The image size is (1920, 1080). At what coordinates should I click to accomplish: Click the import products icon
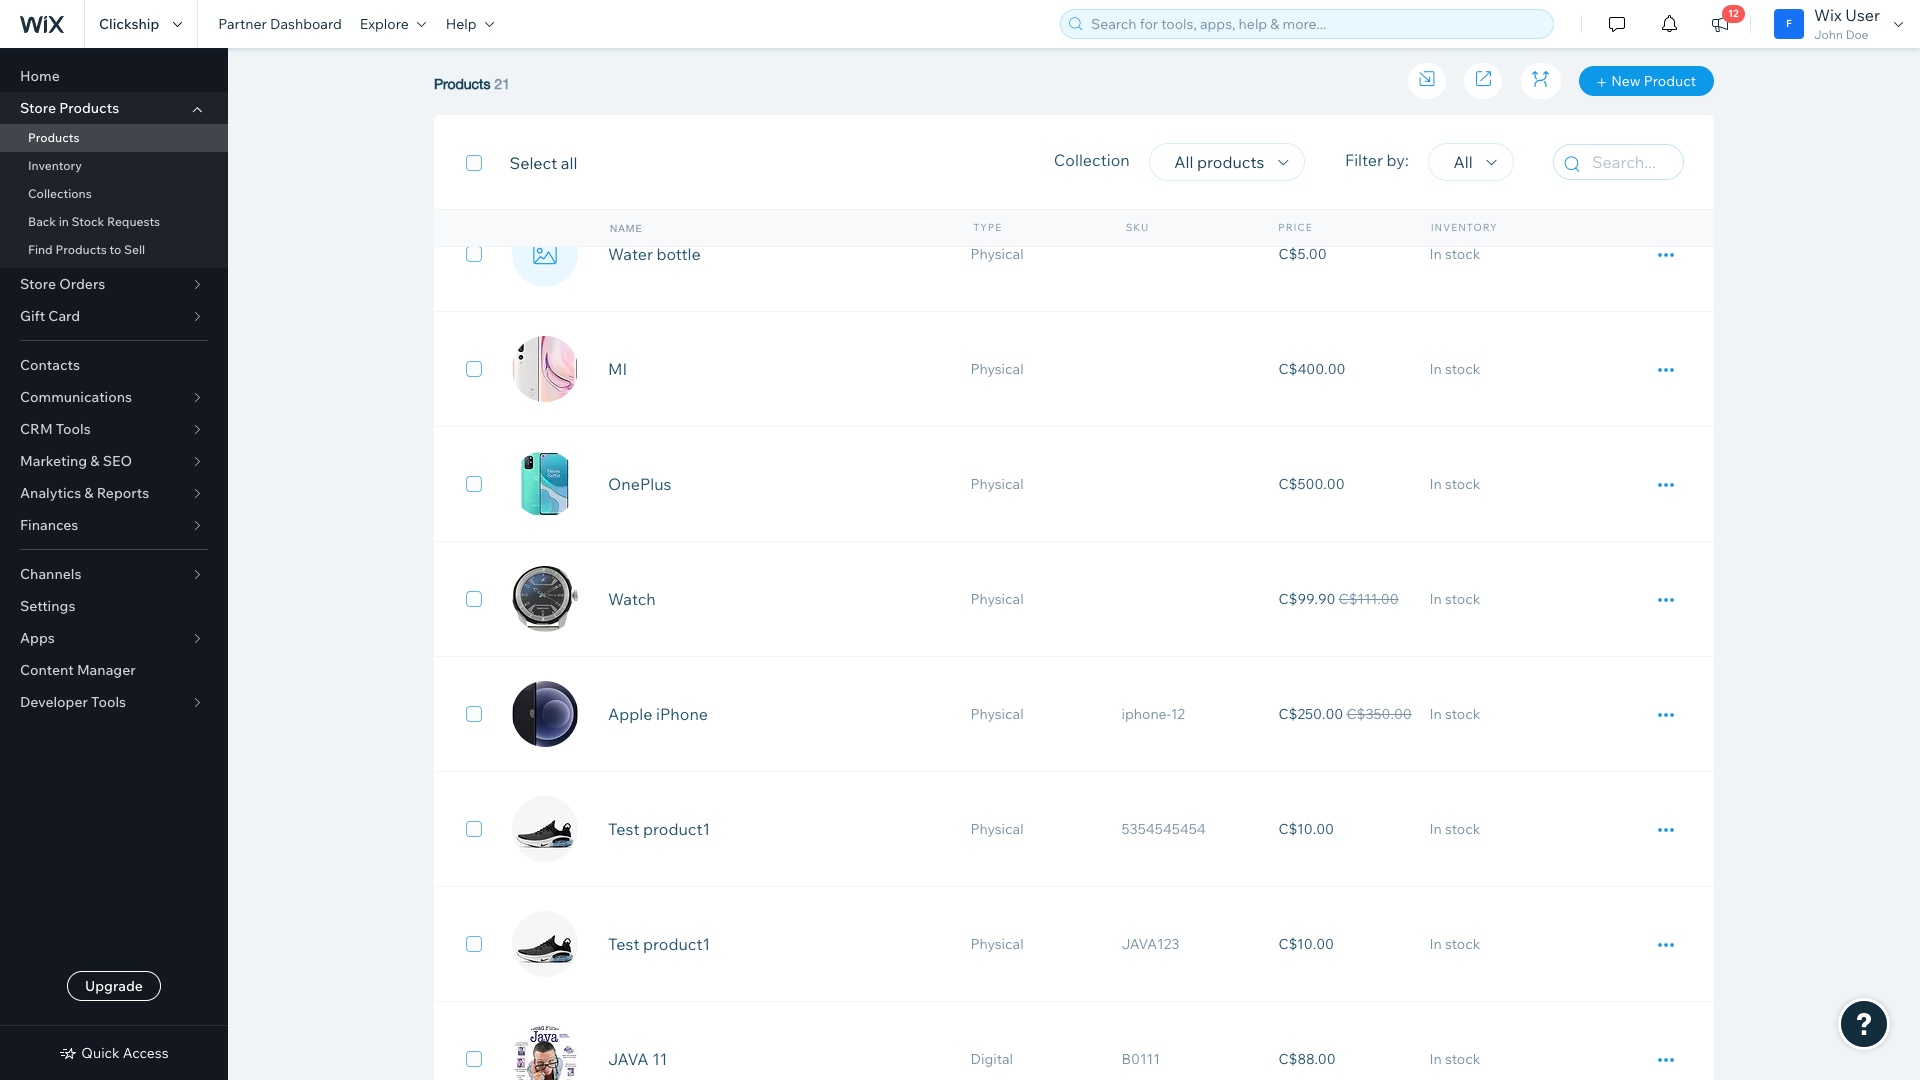click(1427, 80)
